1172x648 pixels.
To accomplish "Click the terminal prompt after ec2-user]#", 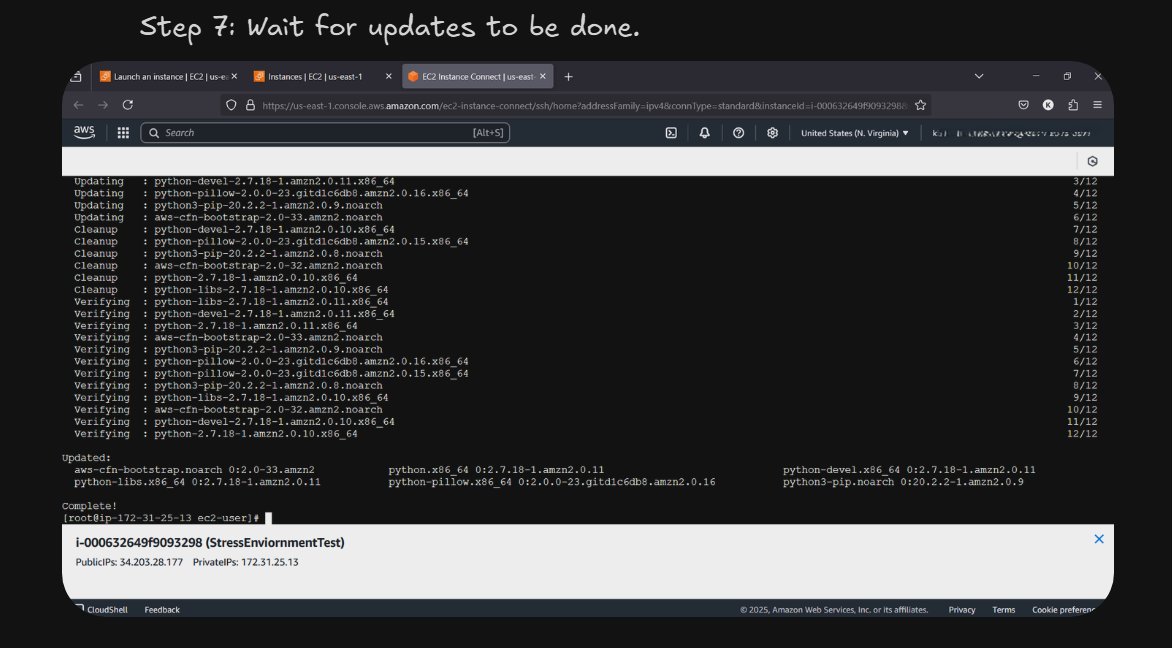I will click(x=268, y=518).
